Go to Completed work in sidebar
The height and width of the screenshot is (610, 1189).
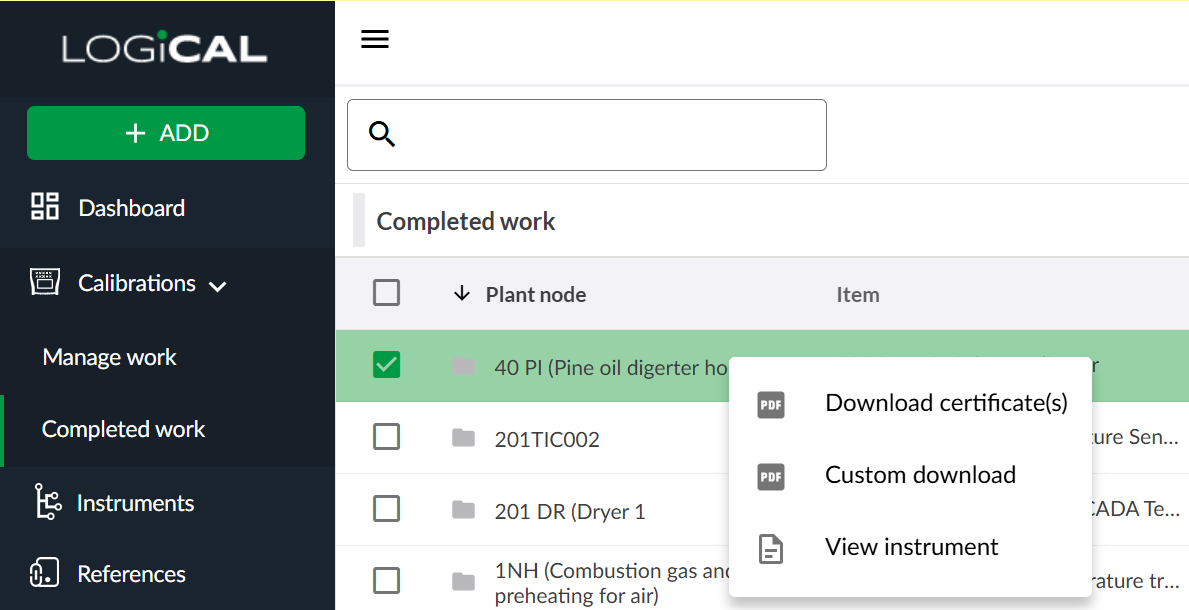[123, 429]
